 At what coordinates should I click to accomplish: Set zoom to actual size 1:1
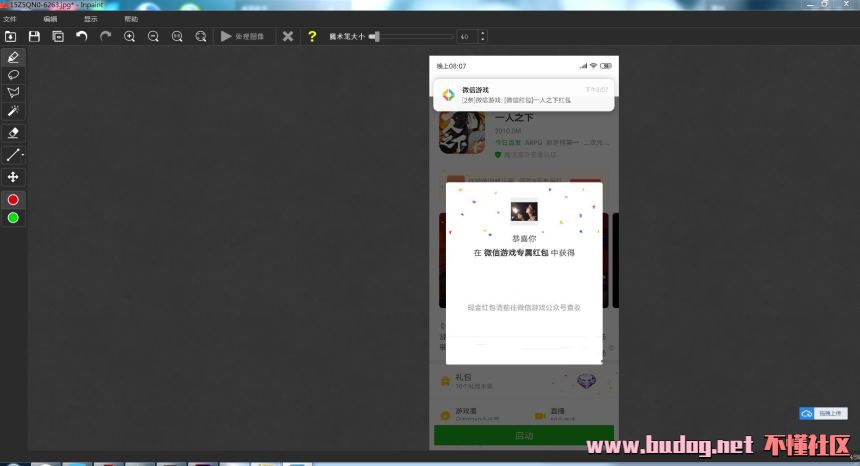[177, 37]
